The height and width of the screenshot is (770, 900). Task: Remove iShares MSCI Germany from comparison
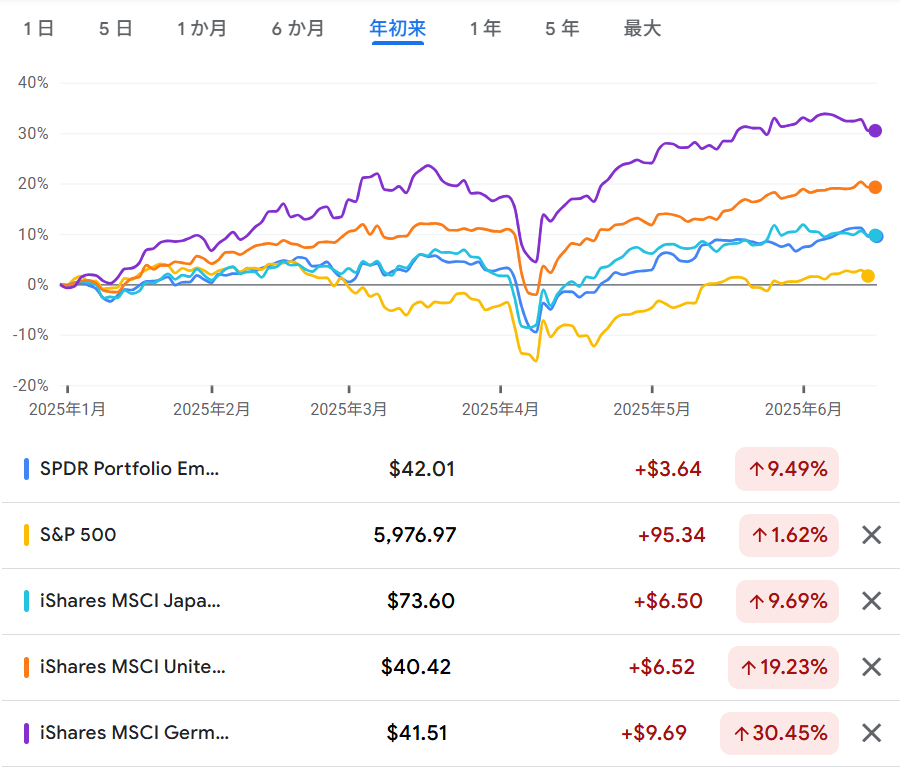coord(871,733)
